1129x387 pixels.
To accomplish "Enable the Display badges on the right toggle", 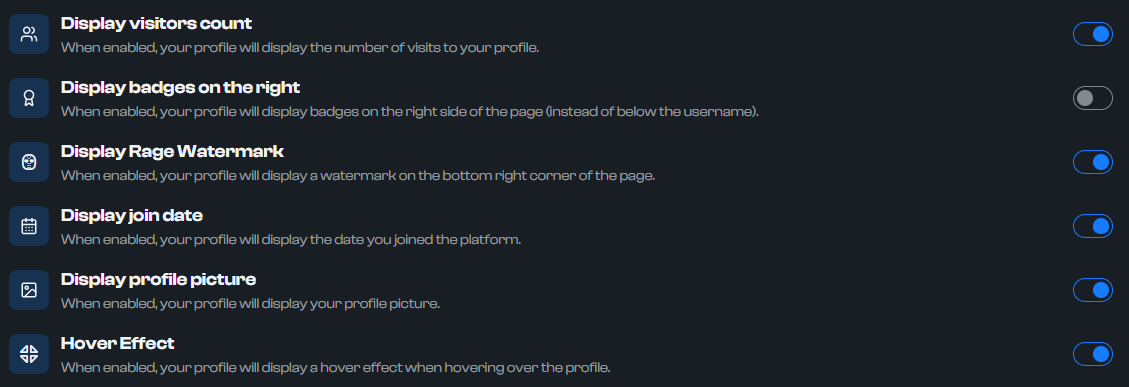I will pos(1092,98).
